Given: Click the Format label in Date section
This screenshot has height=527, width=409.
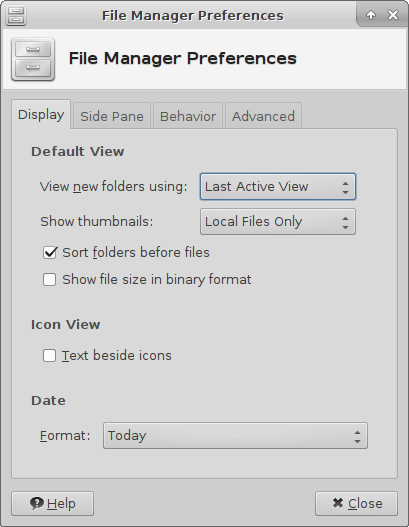Looking at the screenshot, I should [65, 436].
